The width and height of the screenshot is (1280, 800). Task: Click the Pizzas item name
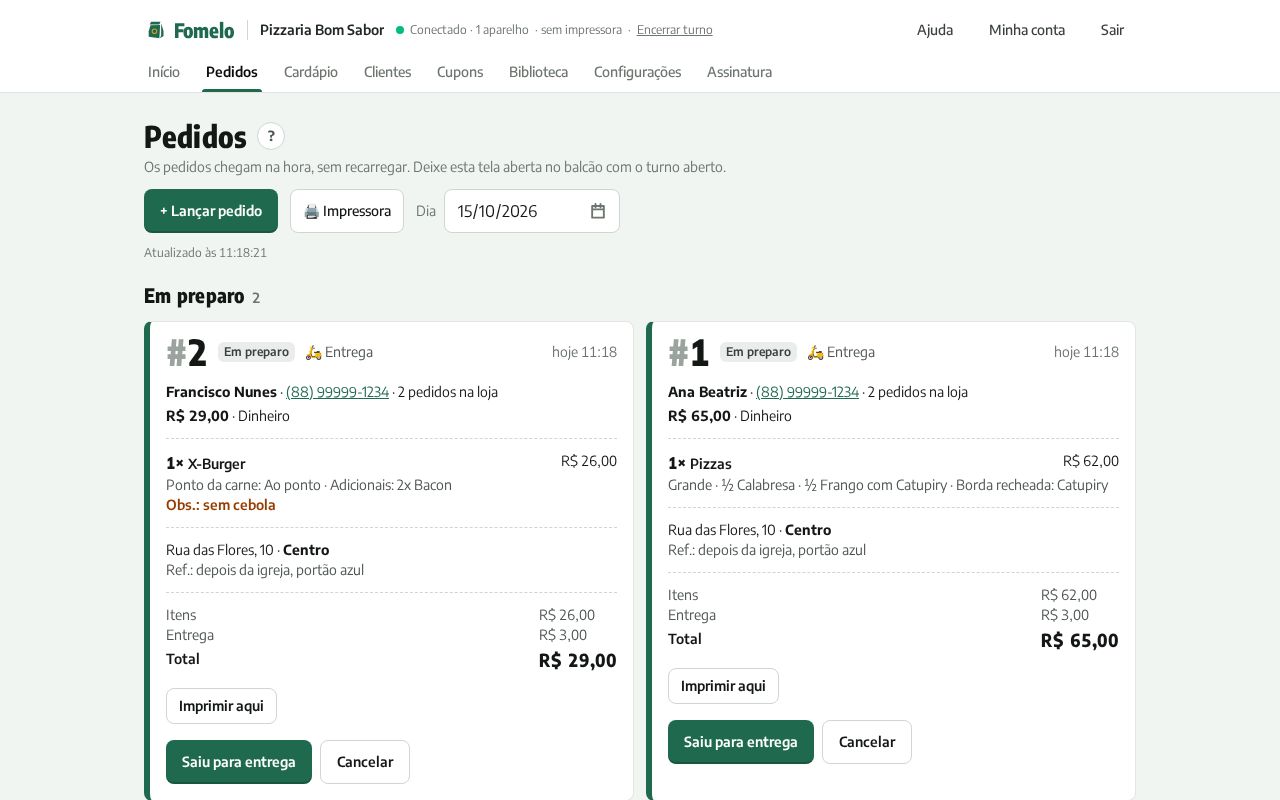(711, 464)
